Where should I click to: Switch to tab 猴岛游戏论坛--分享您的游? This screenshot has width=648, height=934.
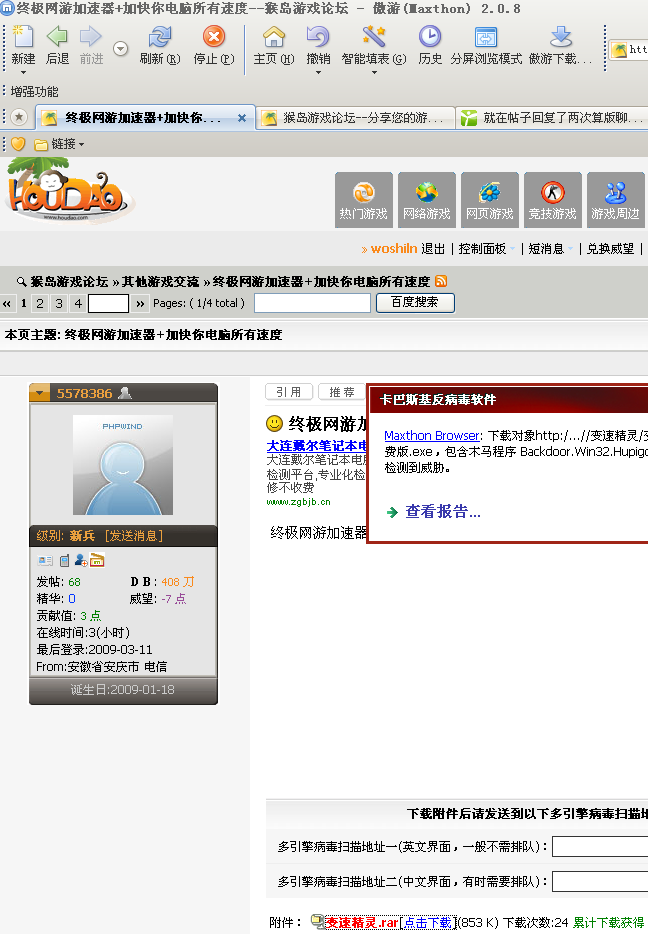point(355,117)
